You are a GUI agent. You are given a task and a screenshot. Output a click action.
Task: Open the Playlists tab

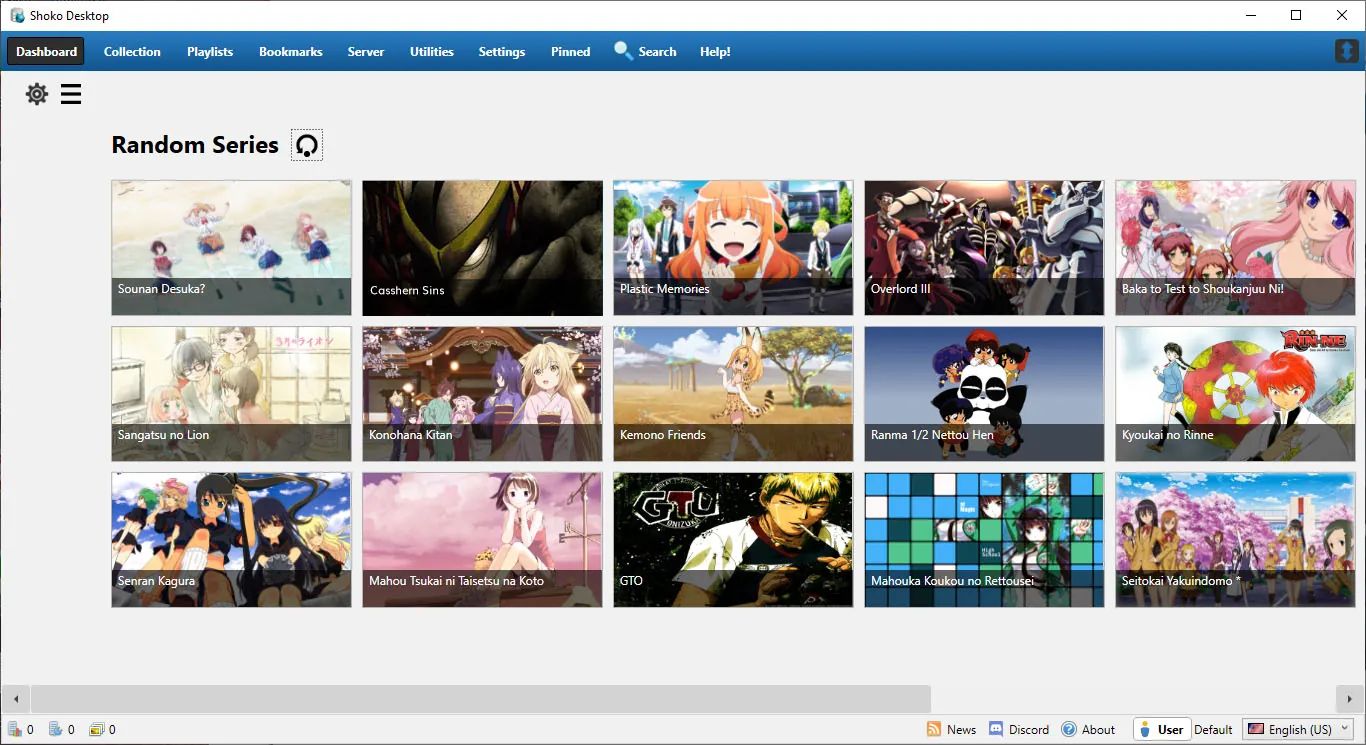pyautogui.click(x=210, y=51)
